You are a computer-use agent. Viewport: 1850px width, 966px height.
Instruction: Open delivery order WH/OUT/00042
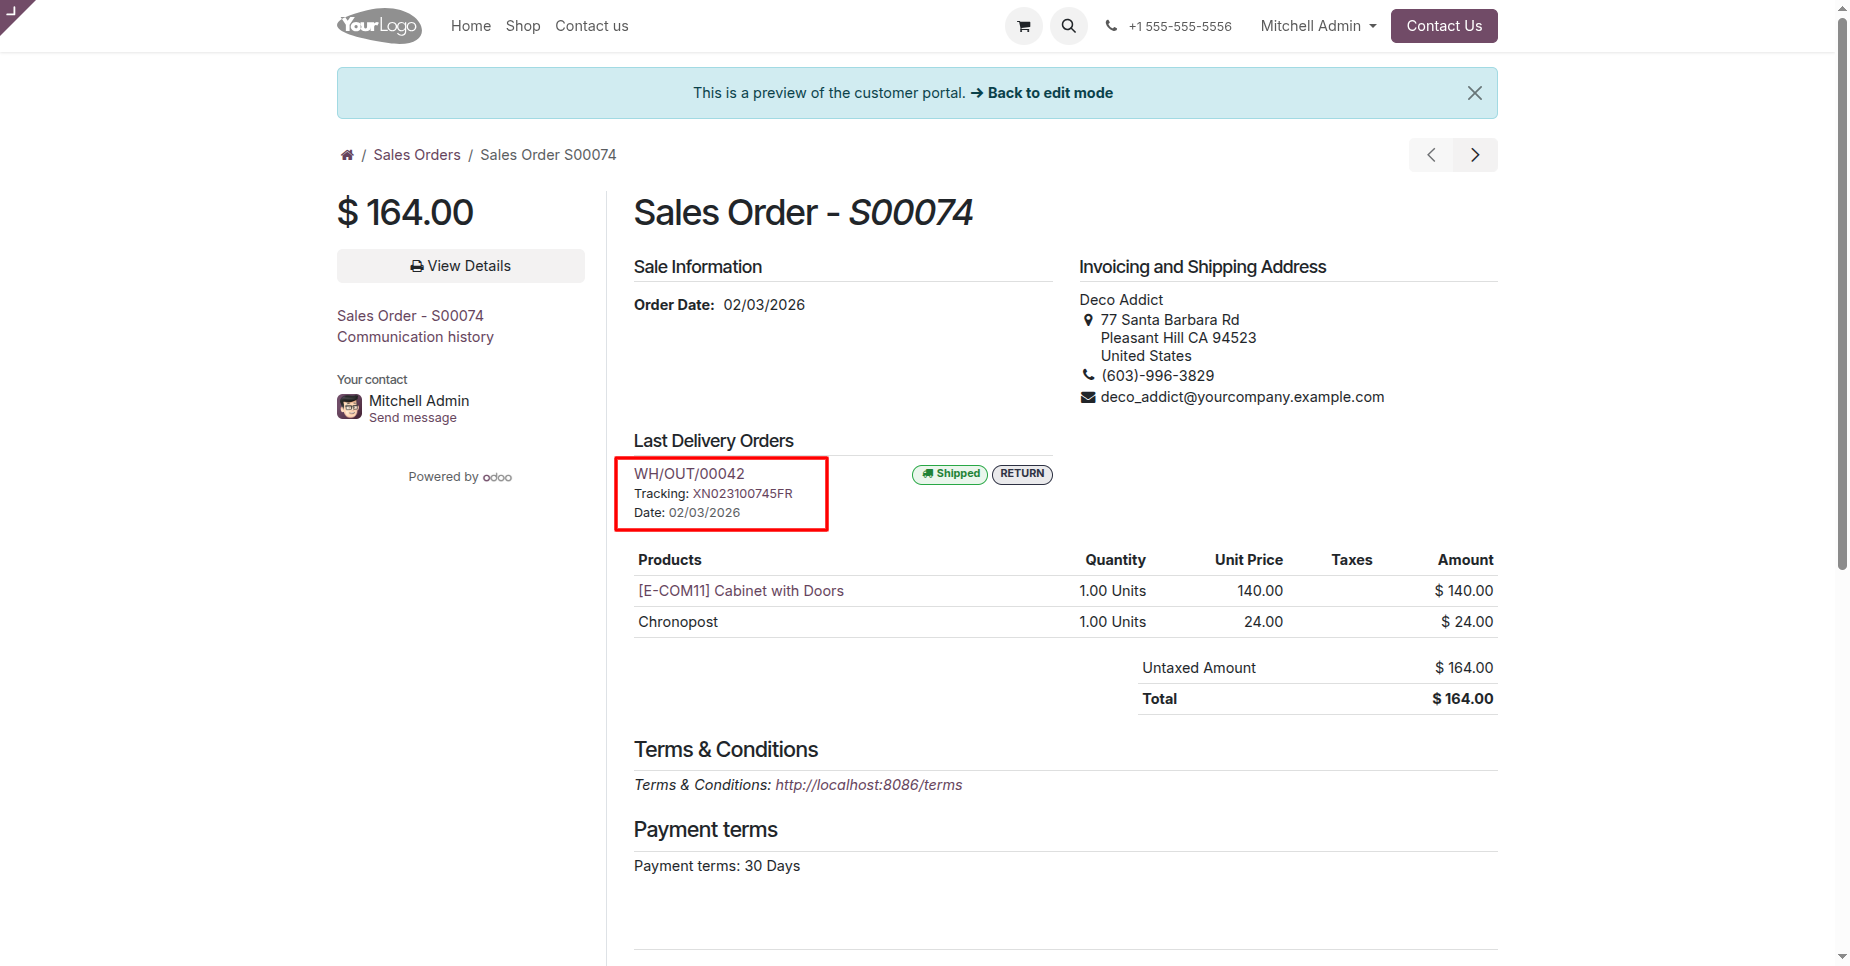(x=689, y=474)
